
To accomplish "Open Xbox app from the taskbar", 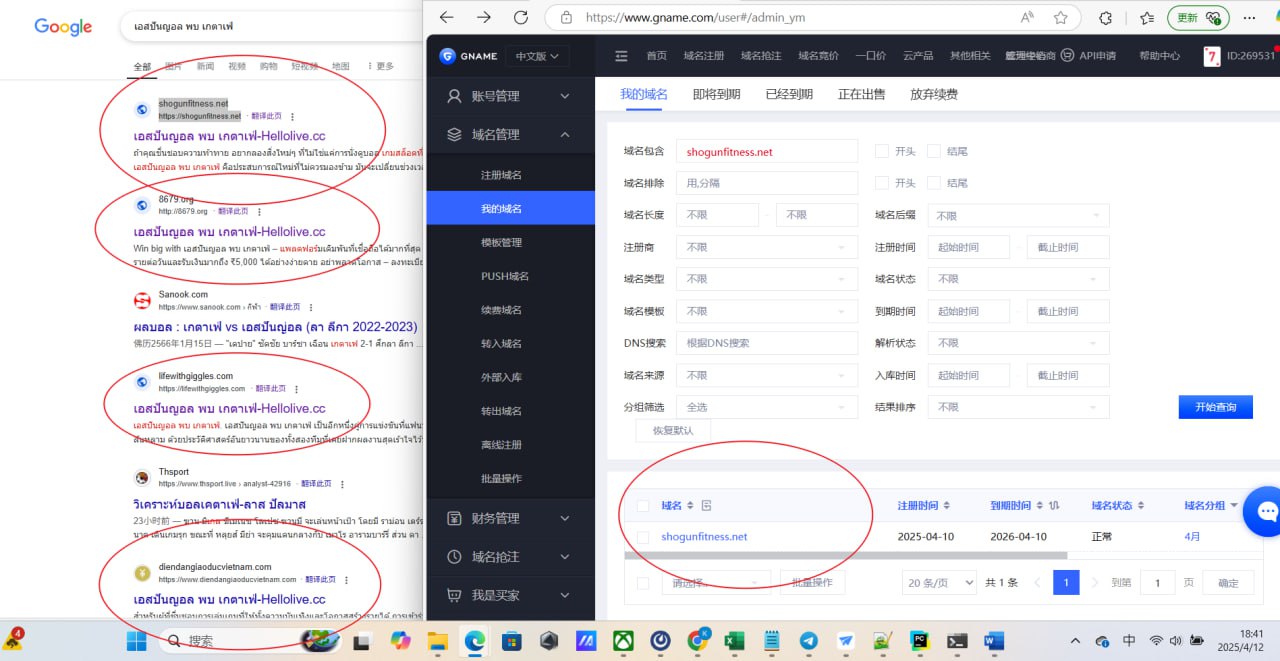I will coord(623,641).
